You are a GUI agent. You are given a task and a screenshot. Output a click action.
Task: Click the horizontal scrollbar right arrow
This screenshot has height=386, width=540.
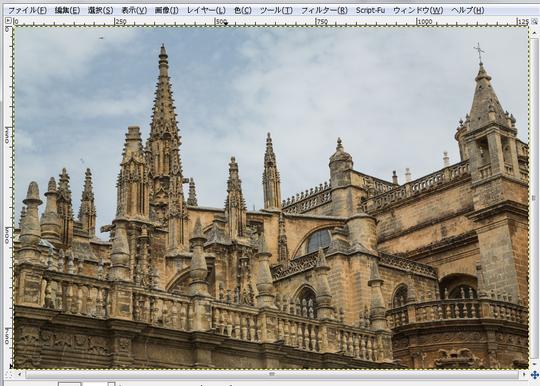[x=525, y=374]
